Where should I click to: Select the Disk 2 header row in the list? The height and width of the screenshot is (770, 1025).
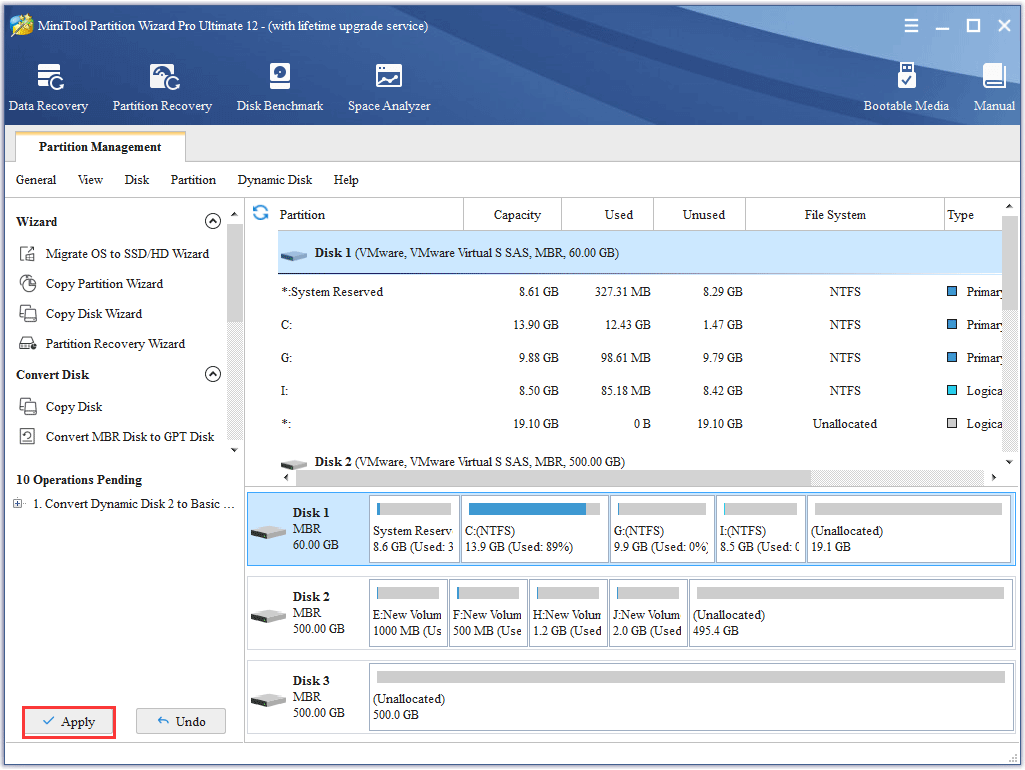(640, 461)
